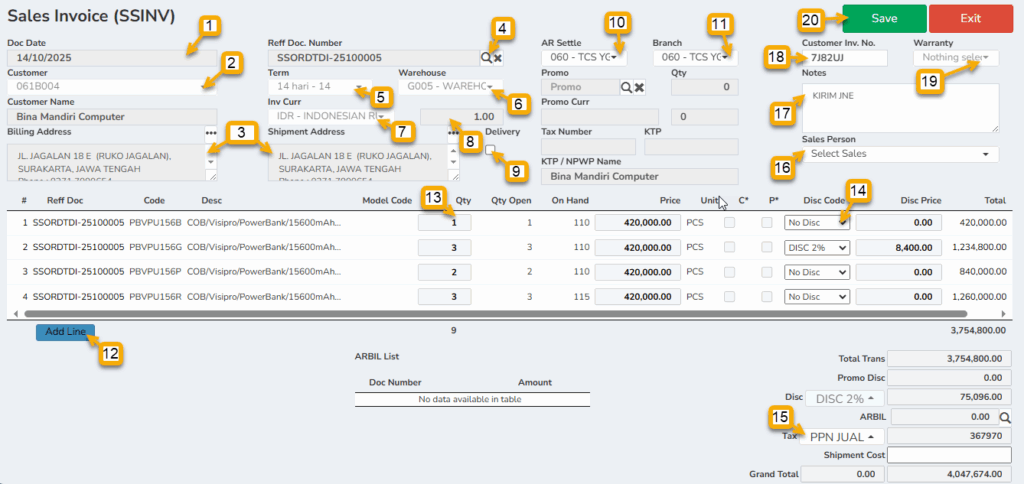Check the P* box in row 2
This screenshot has height=484, width=1024.
[766, 247]
